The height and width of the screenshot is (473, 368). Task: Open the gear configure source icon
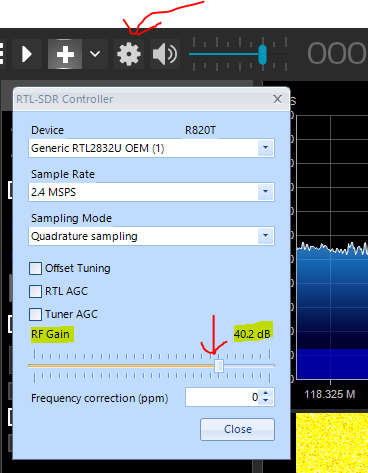coord(129,54)
